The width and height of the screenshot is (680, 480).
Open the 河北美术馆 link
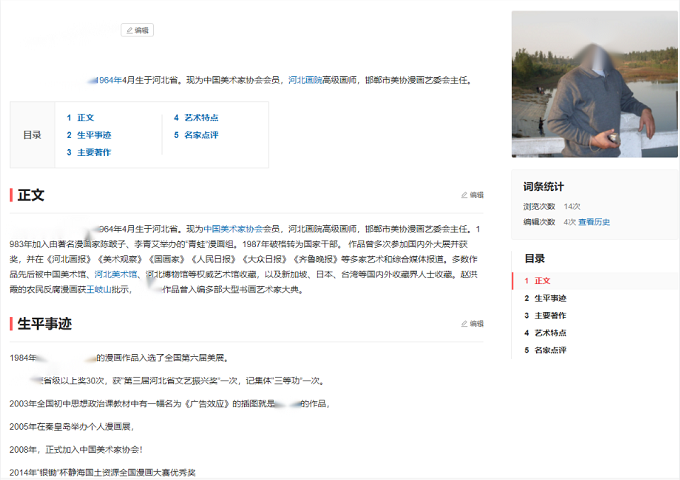116,274
